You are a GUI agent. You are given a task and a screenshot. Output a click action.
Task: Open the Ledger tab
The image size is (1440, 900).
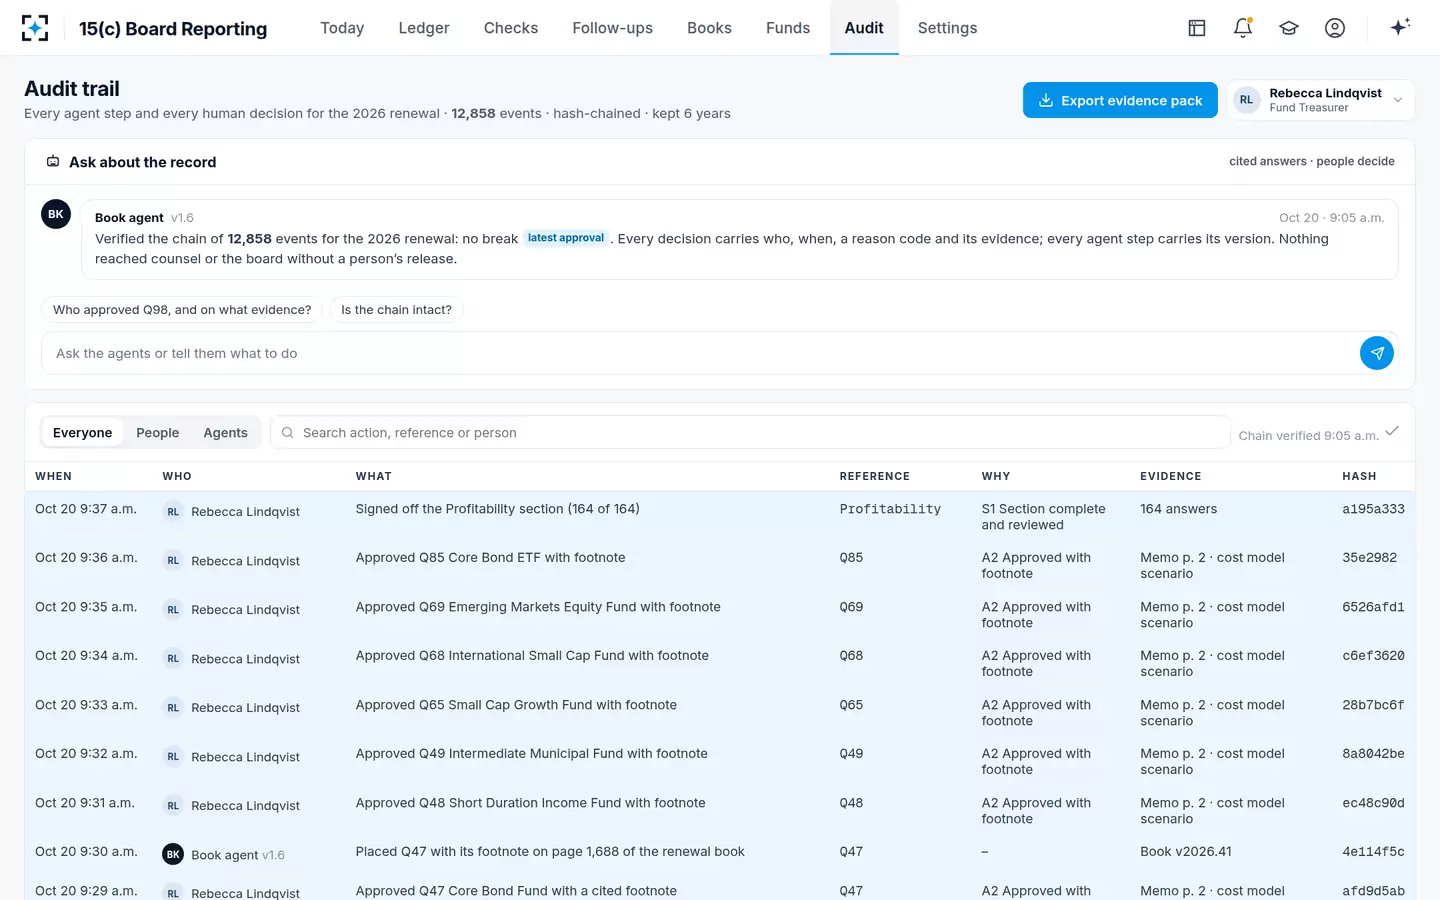coord(424,28)
